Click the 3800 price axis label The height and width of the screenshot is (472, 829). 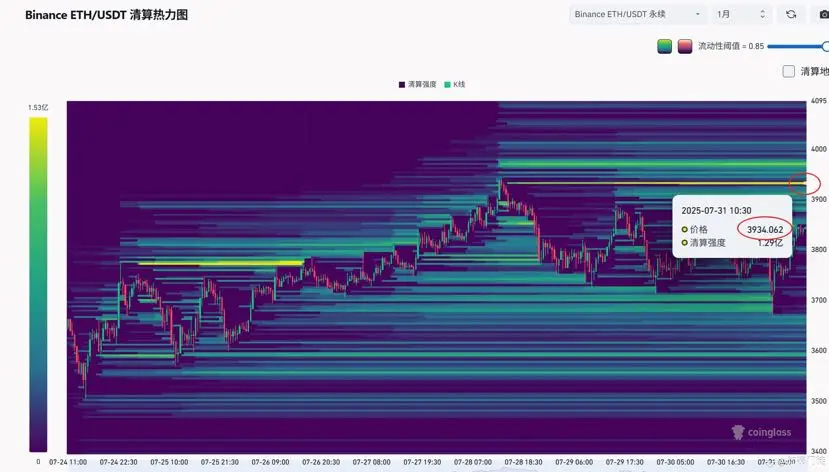point(818,249)
